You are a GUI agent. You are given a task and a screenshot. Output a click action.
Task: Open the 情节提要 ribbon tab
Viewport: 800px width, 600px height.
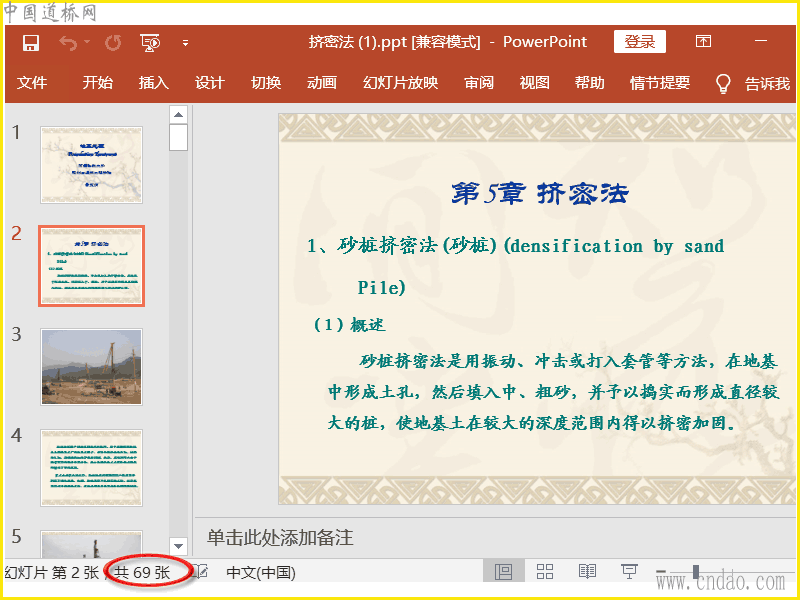[x=660, y=83]
